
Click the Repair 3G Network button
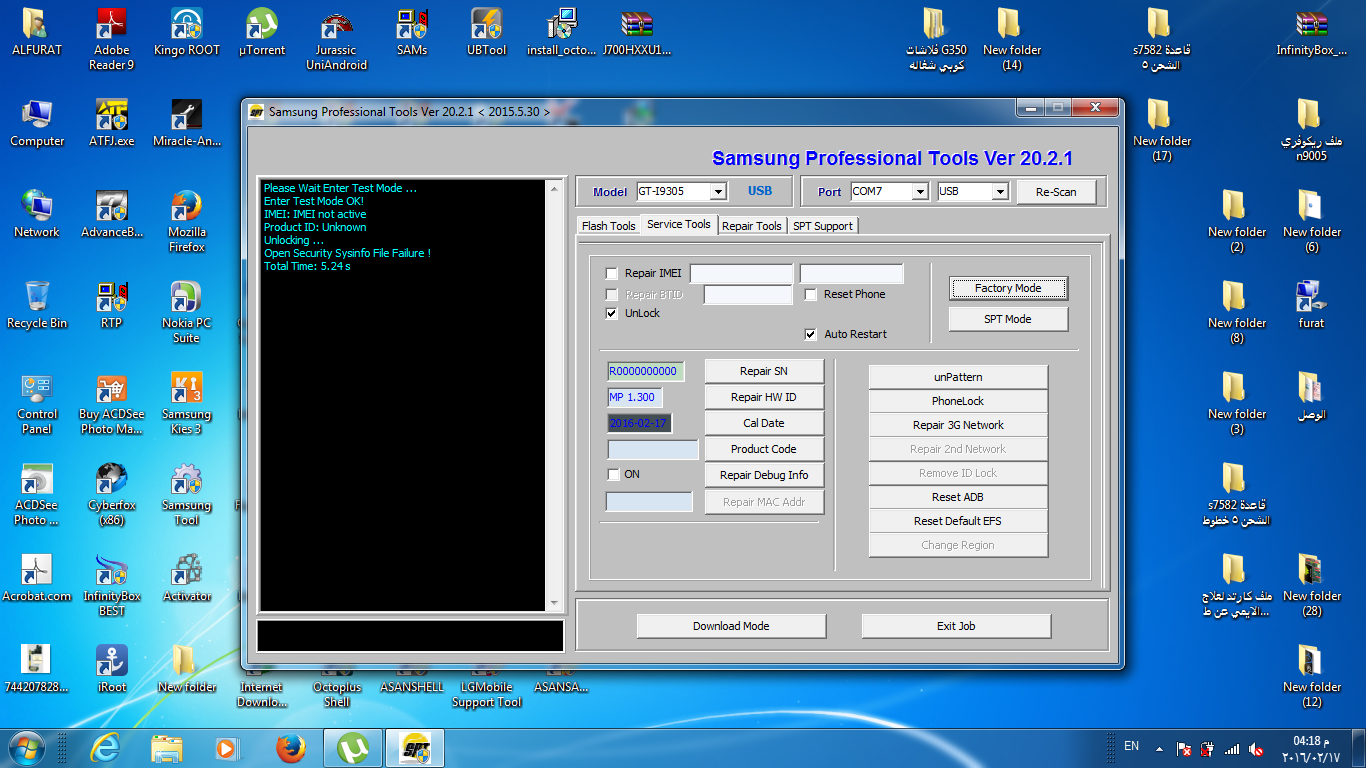(958, 425)
